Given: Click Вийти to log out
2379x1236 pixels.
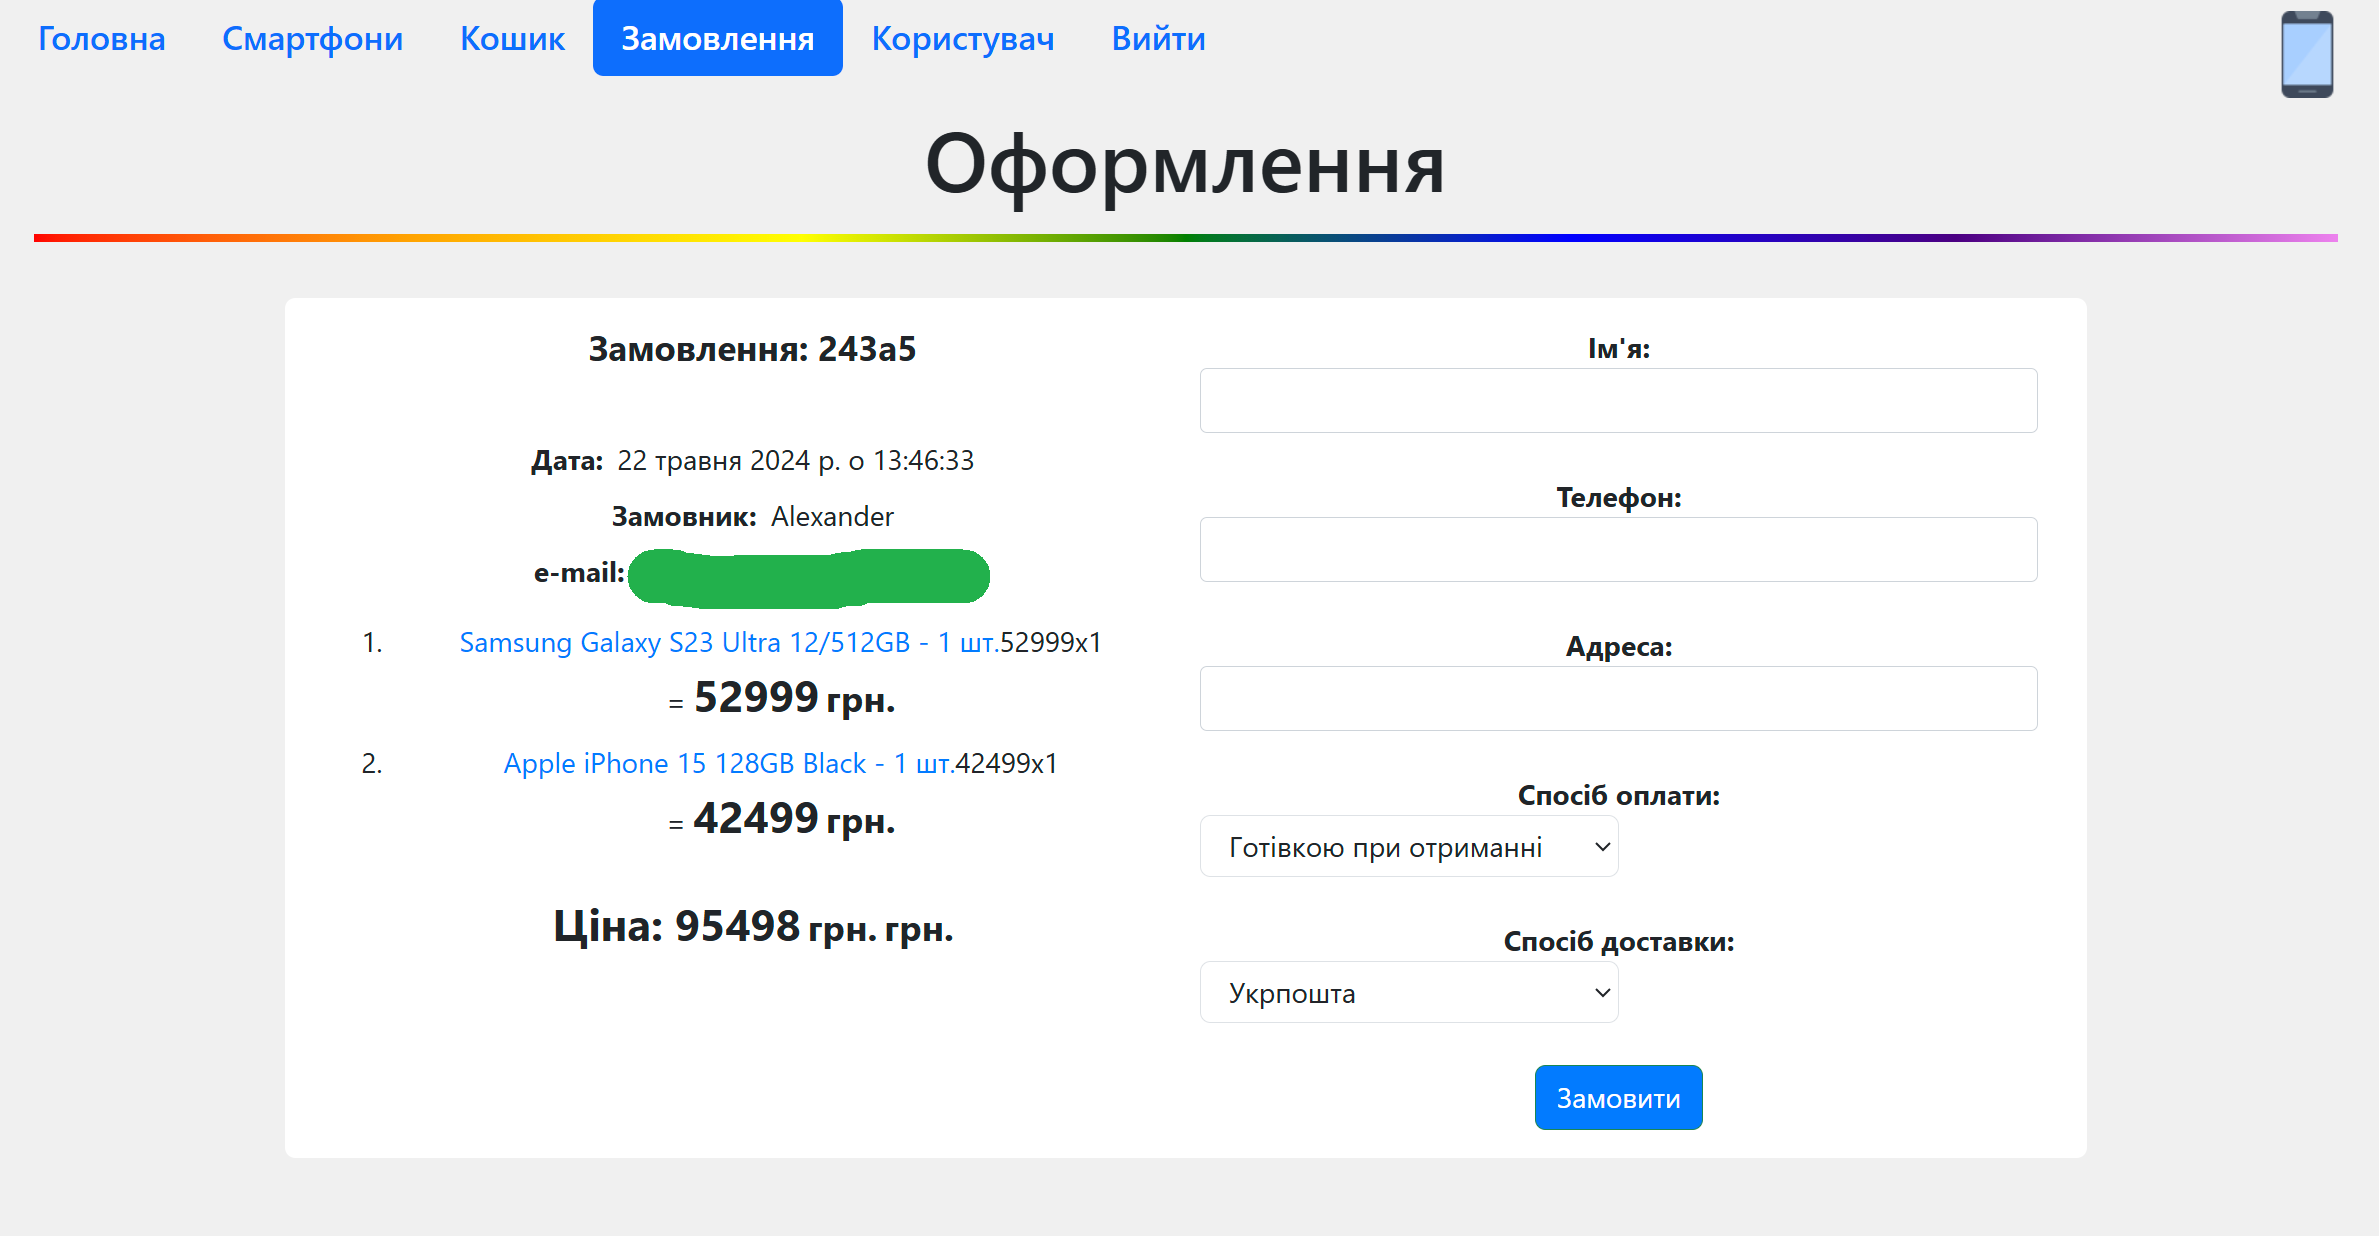Looking at the screenshot, I should (x=1158, y=38).
